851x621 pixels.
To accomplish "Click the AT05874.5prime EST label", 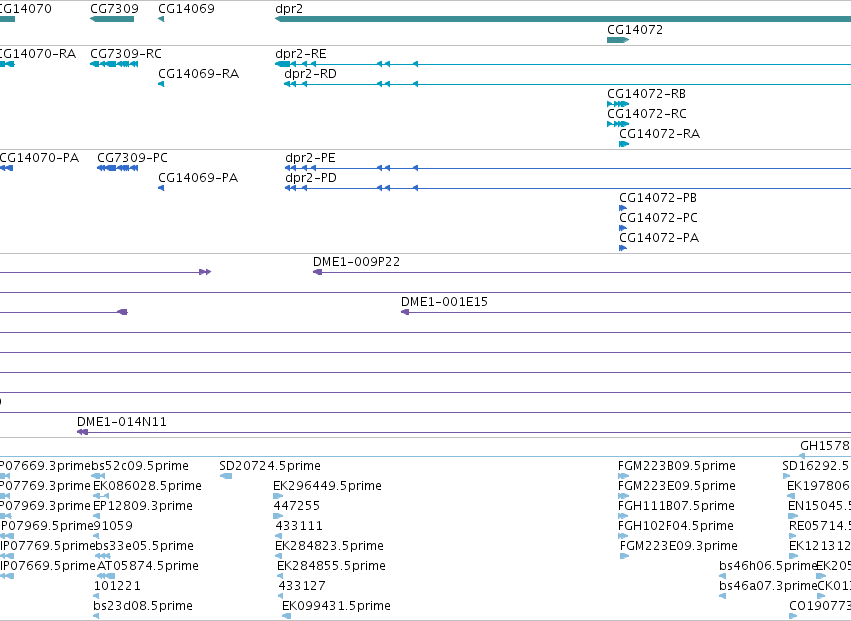I will click(148, 566).
